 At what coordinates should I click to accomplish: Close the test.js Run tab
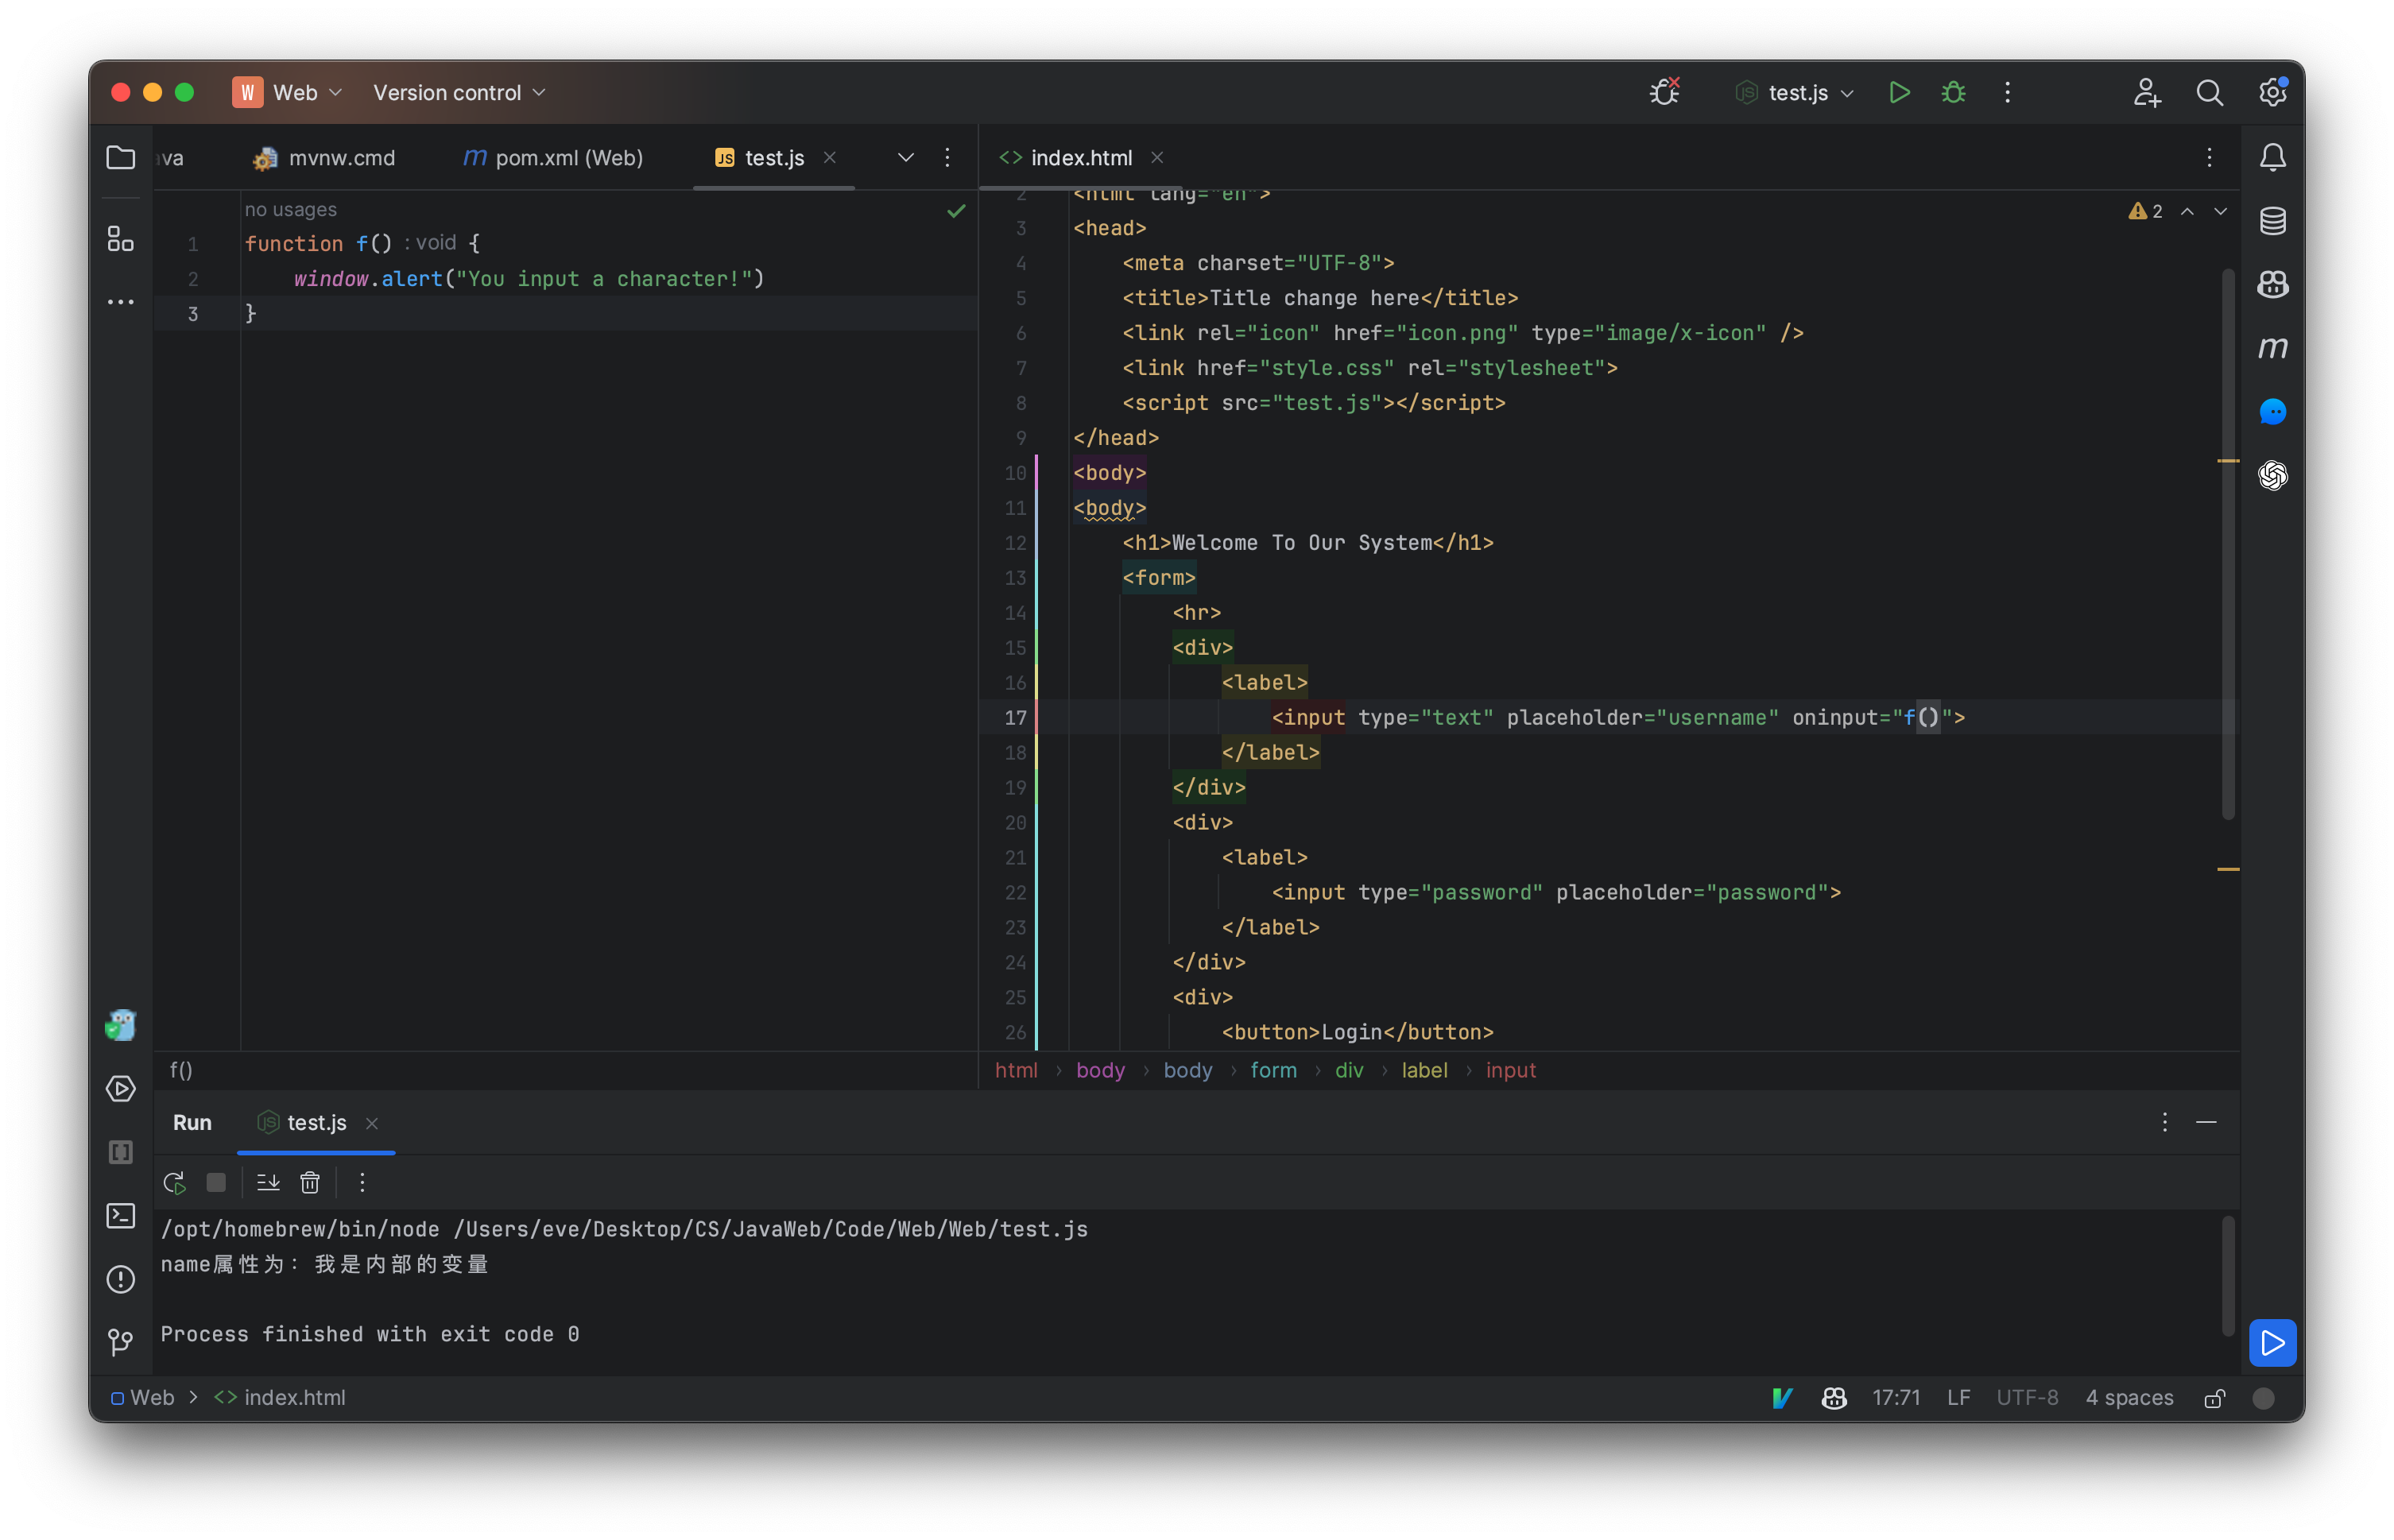coord(371,1123)
